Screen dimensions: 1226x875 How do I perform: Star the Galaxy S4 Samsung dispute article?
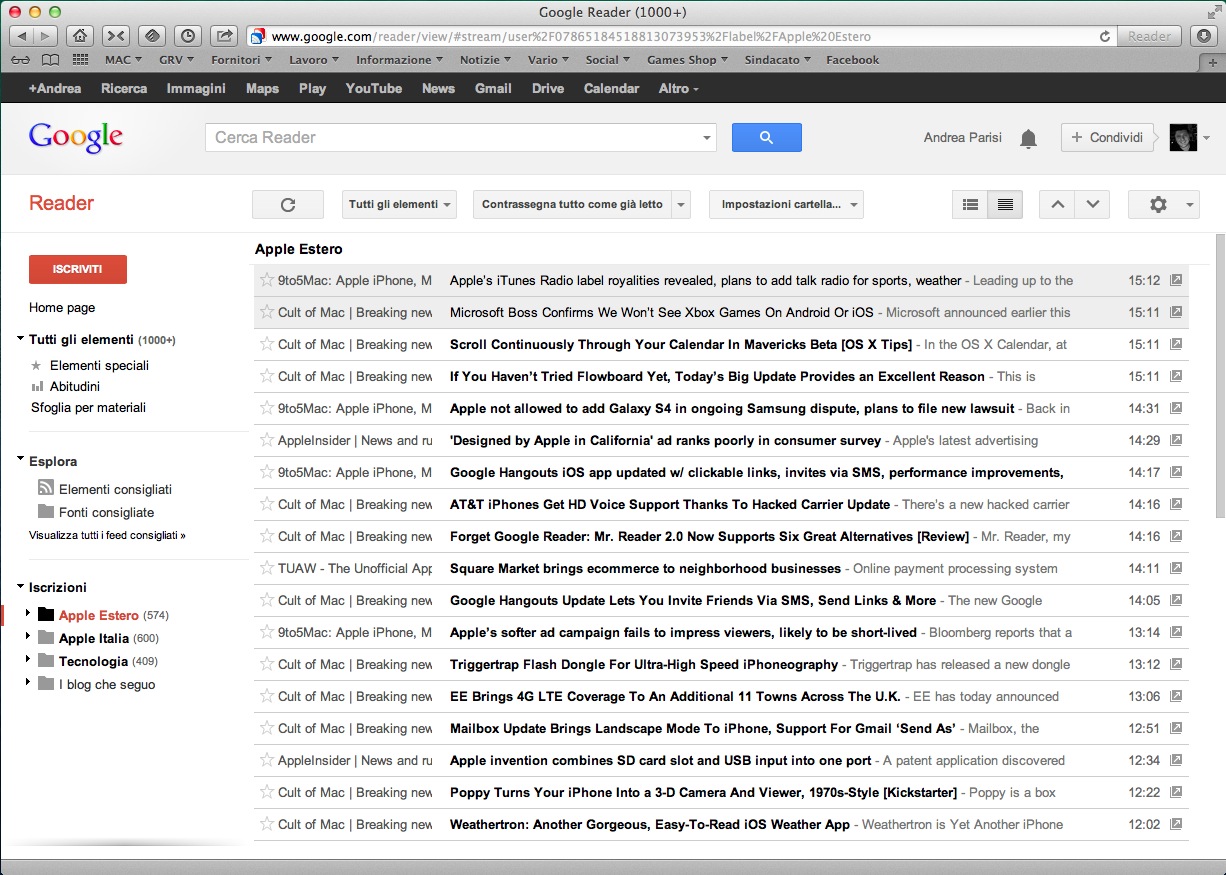267,408
